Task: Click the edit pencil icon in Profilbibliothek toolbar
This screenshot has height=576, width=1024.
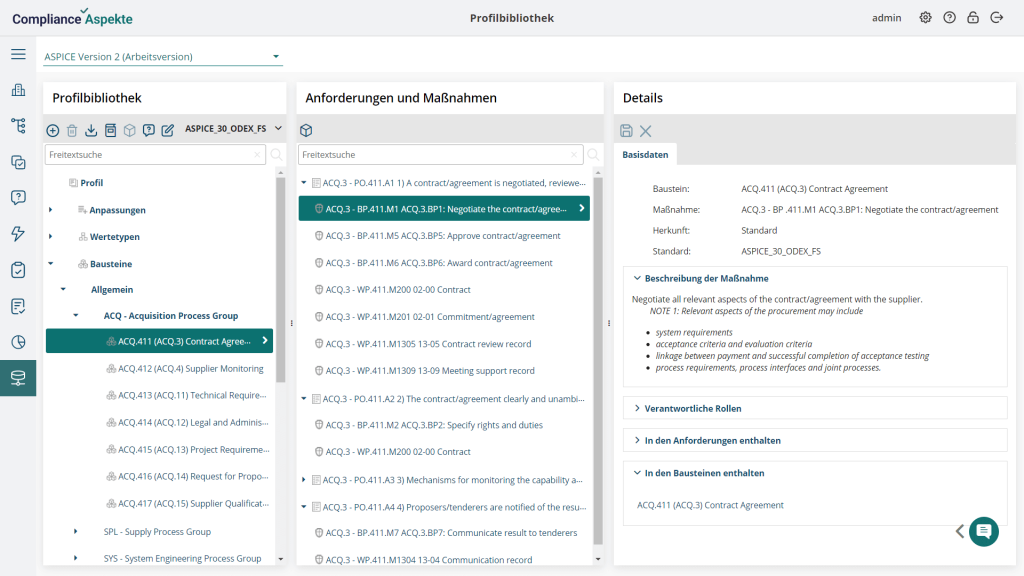Action: click(167, 130)
